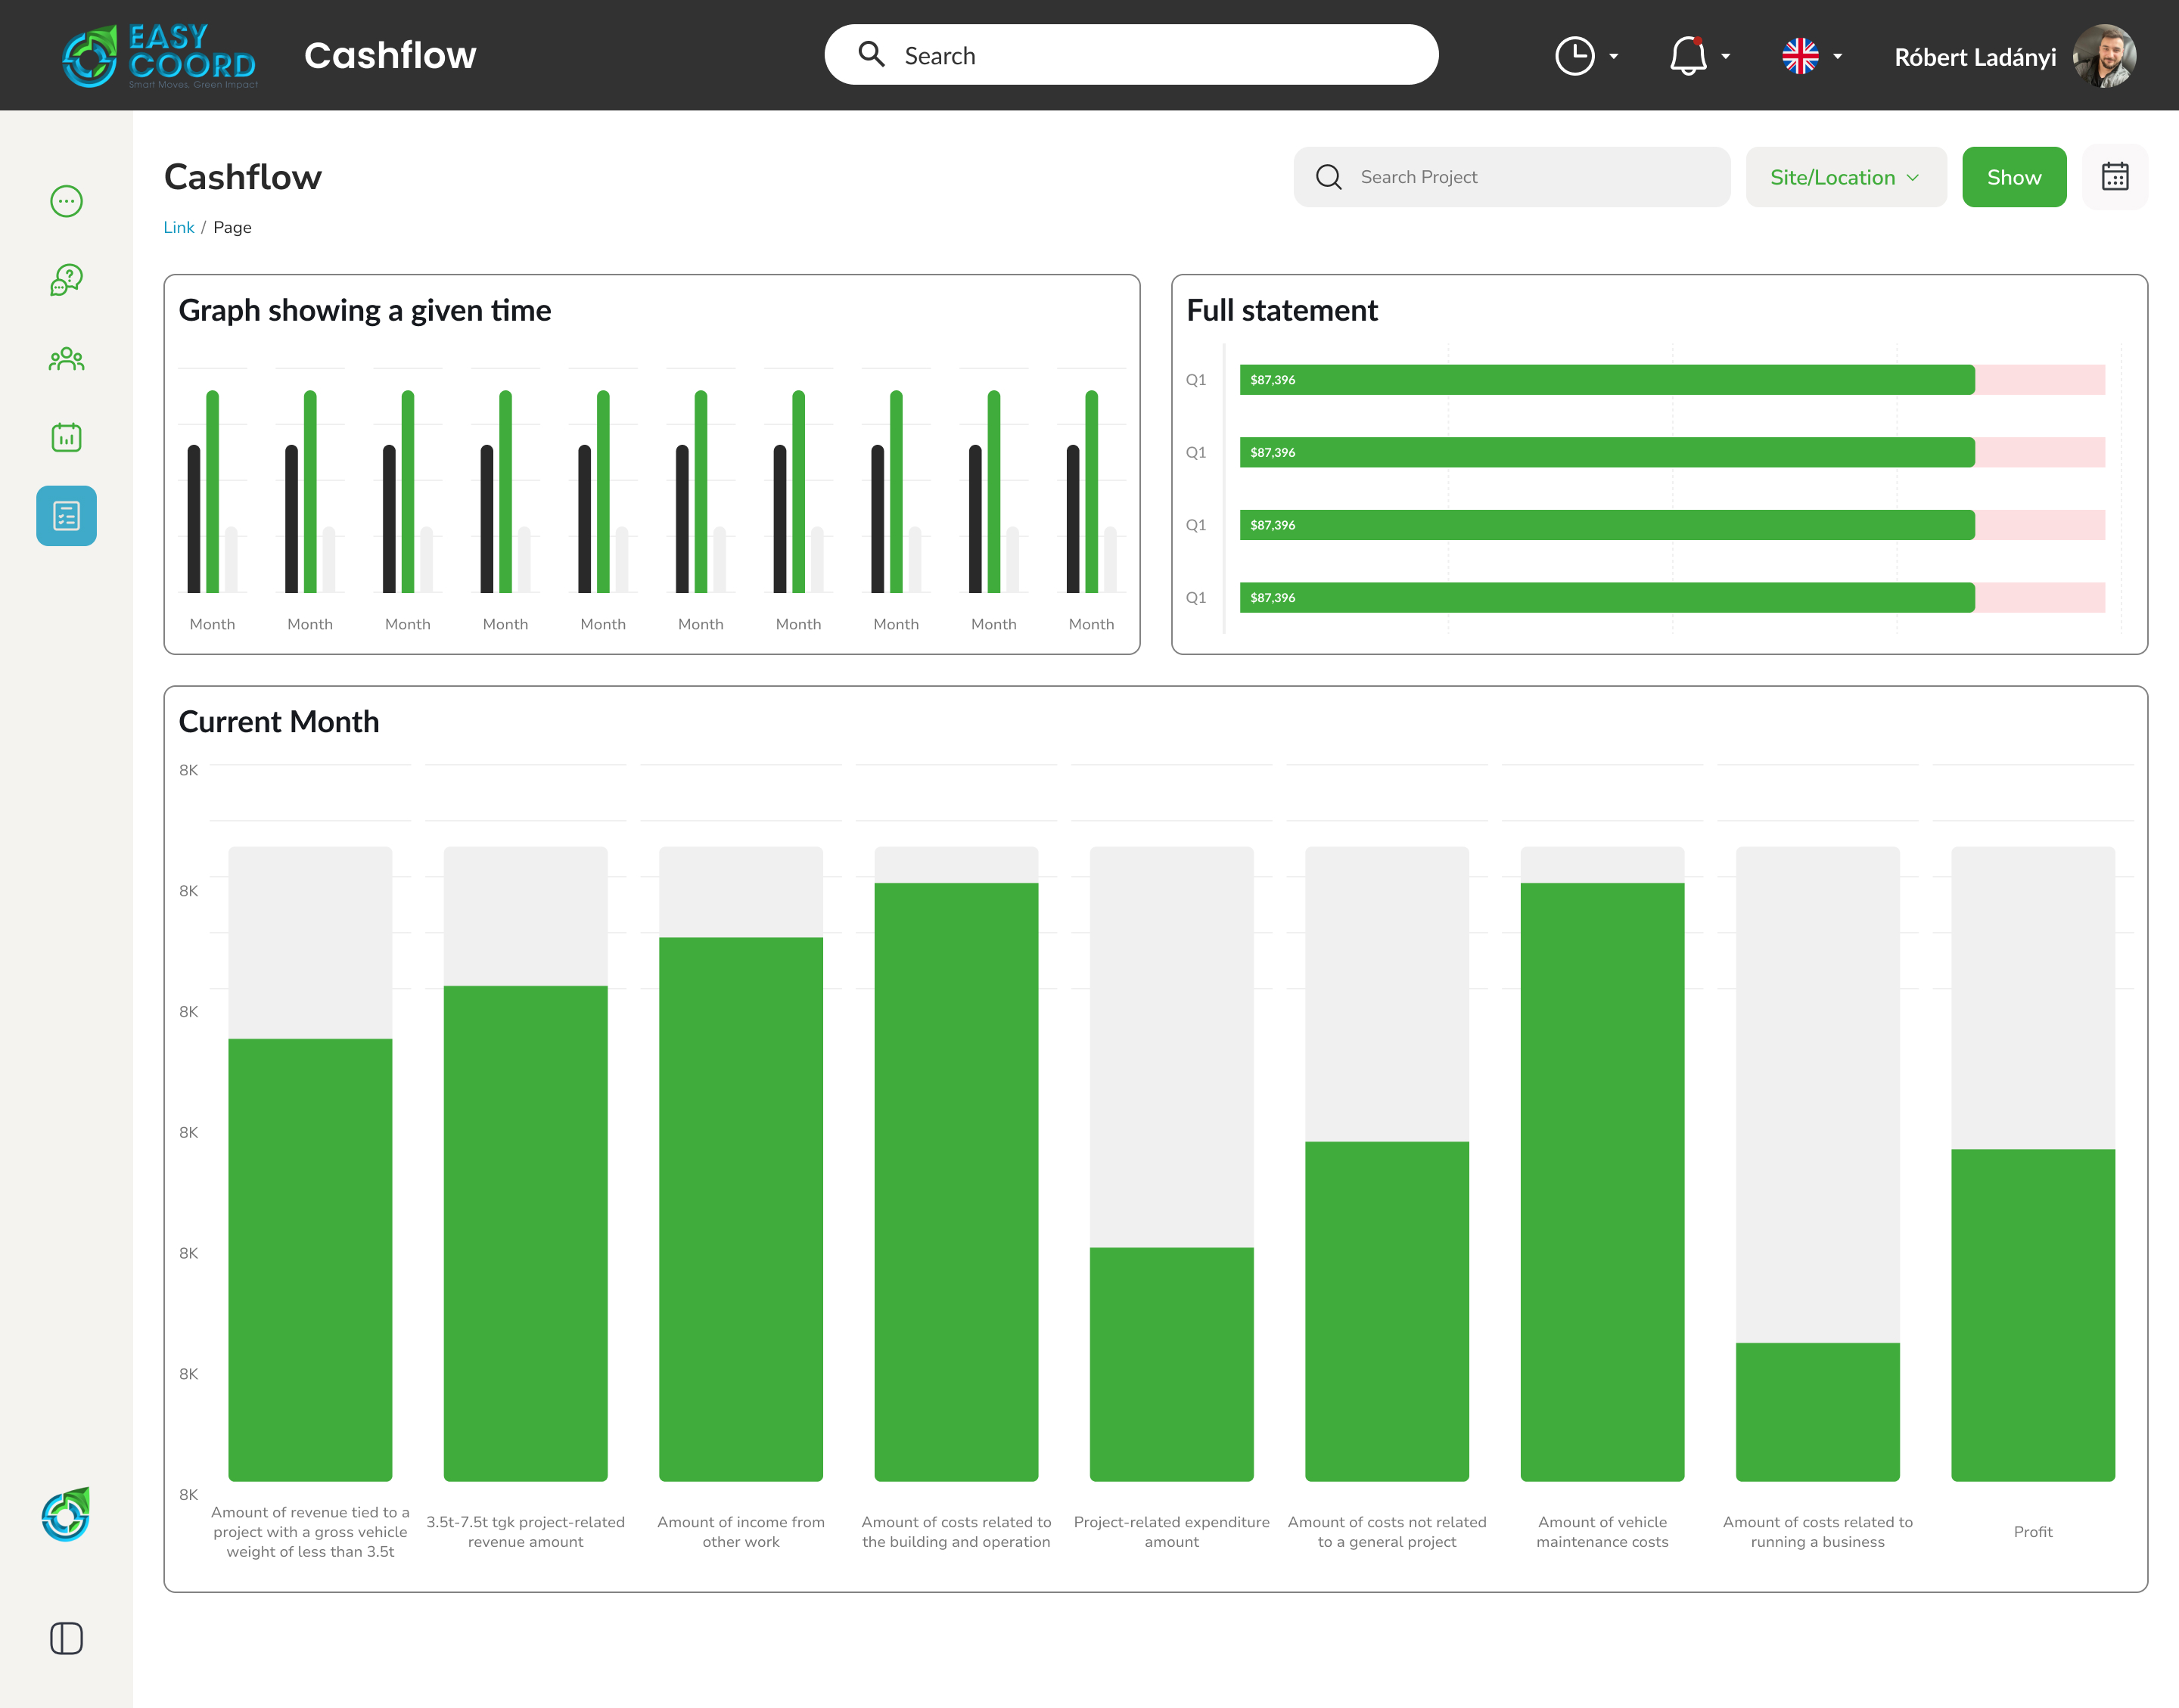Viewport: 2179px width, 1708px height.
Task: Open the team members sidebar icon
Action: coord(66,359)
